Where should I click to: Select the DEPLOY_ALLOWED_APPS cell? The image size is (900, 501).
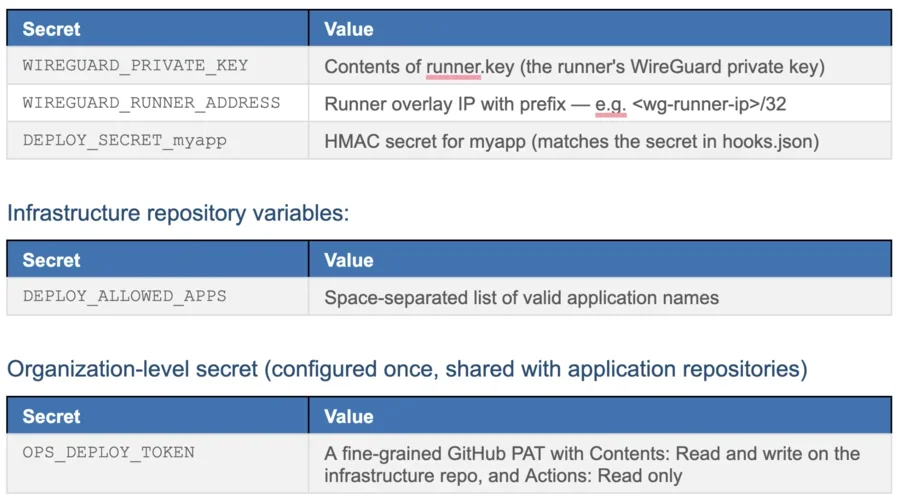point(125,296)
